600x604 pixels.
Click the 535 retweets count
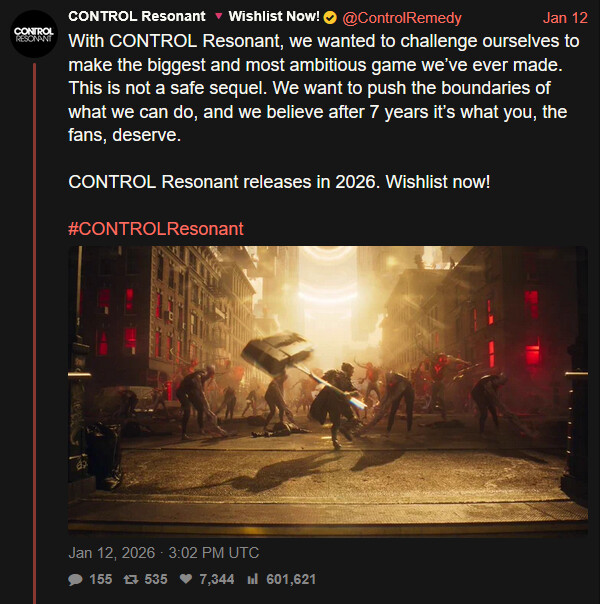point(156,579)
